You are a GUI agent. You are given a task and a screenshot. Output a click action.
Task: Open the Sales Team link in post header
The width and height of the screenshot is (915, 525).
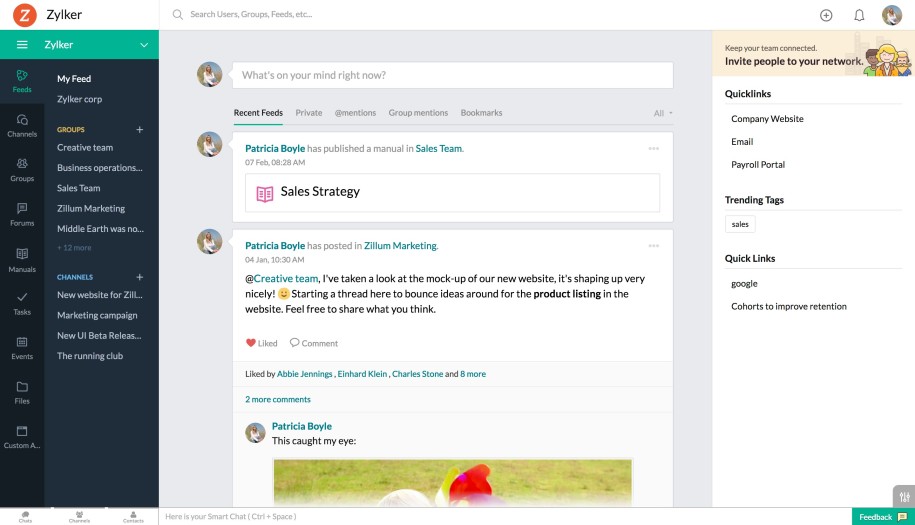click(438, 149)
